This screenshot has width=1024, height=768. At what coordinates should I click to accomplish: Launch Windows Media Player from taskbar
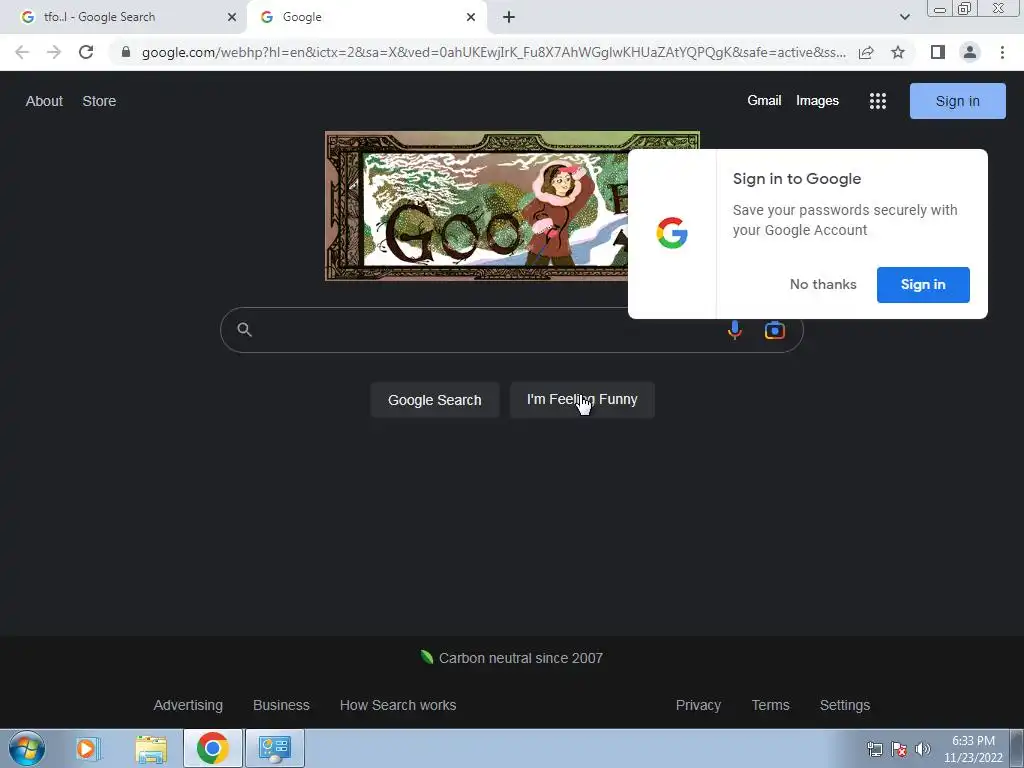[86, 748]
